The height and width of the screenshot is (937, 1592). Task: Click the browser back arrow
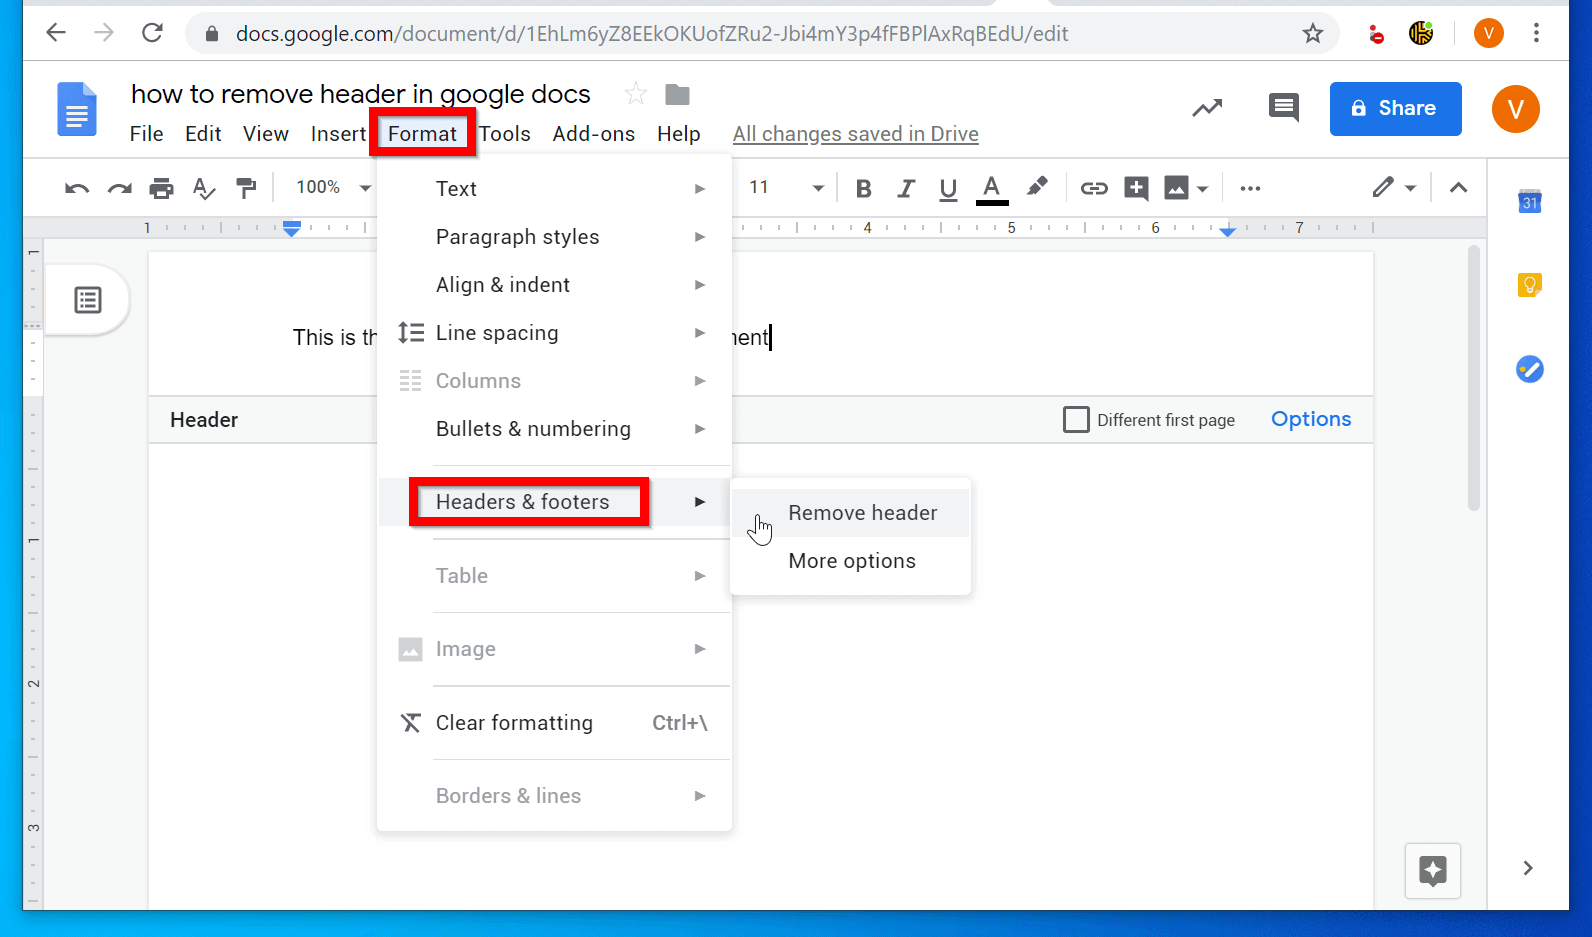(x=56, y=33)
